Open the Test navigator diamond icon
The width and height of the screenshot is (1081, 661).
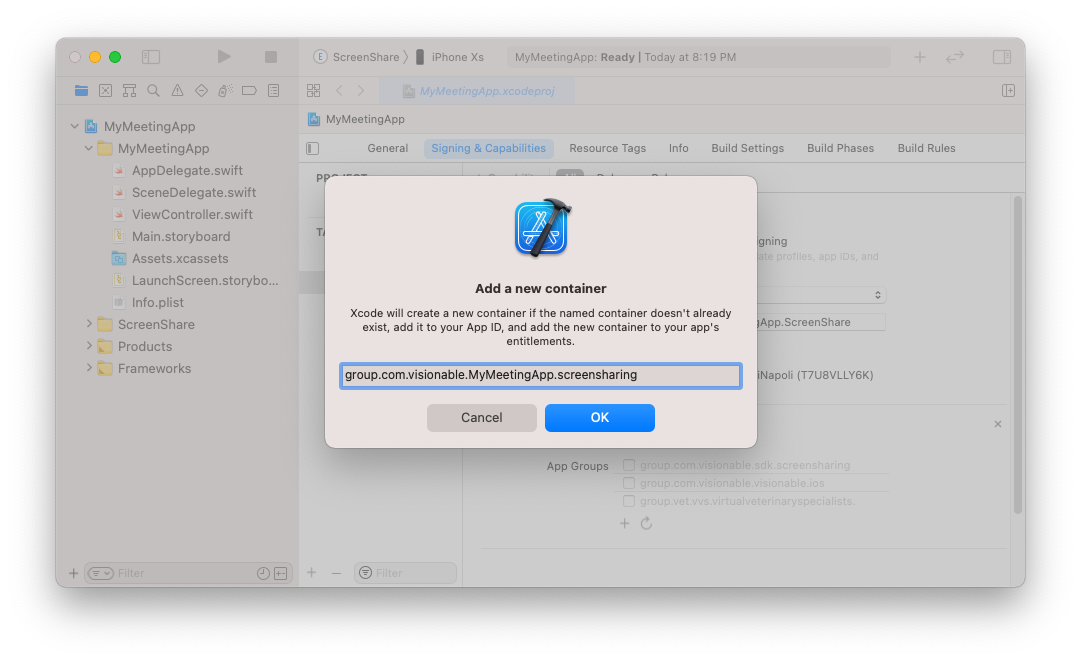201,90
